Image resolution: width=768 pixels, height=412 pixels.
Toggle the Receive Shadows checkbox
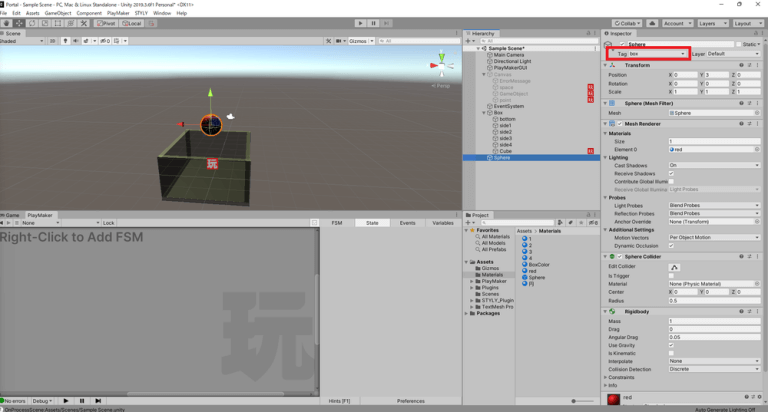pyautogui.click(x=671, y=173)
